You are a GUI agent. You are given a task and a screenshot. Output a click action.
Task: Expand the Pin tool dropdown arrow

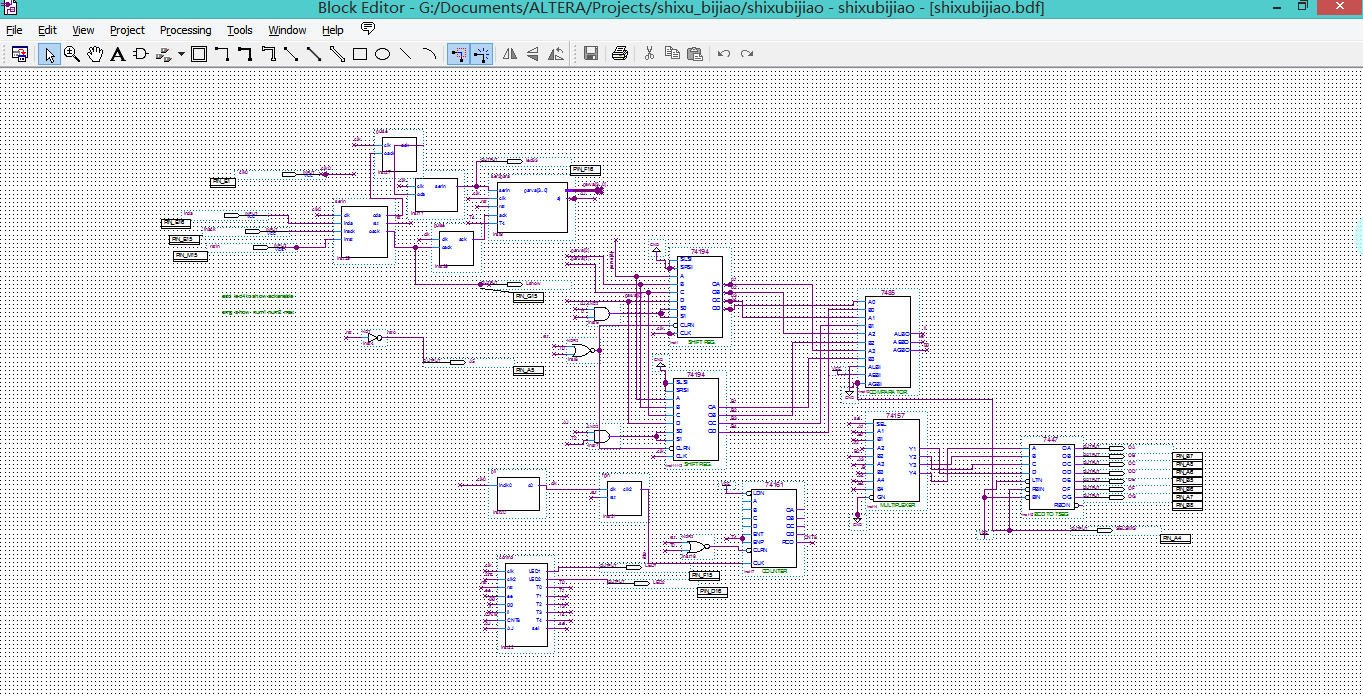(x=181, y=54)
